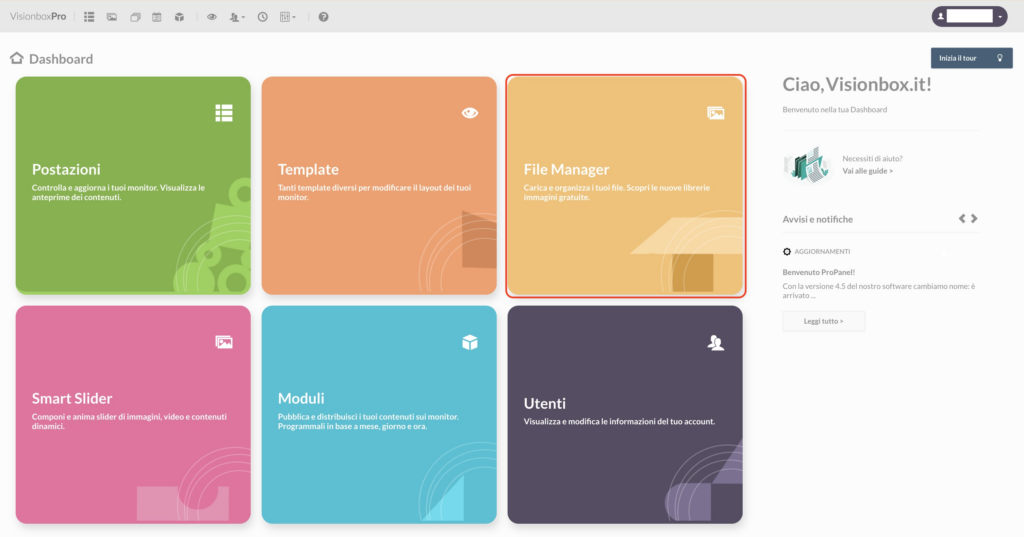Open the Utenti card
Viewport: 1024px width, 537px height.
[625, 415]
